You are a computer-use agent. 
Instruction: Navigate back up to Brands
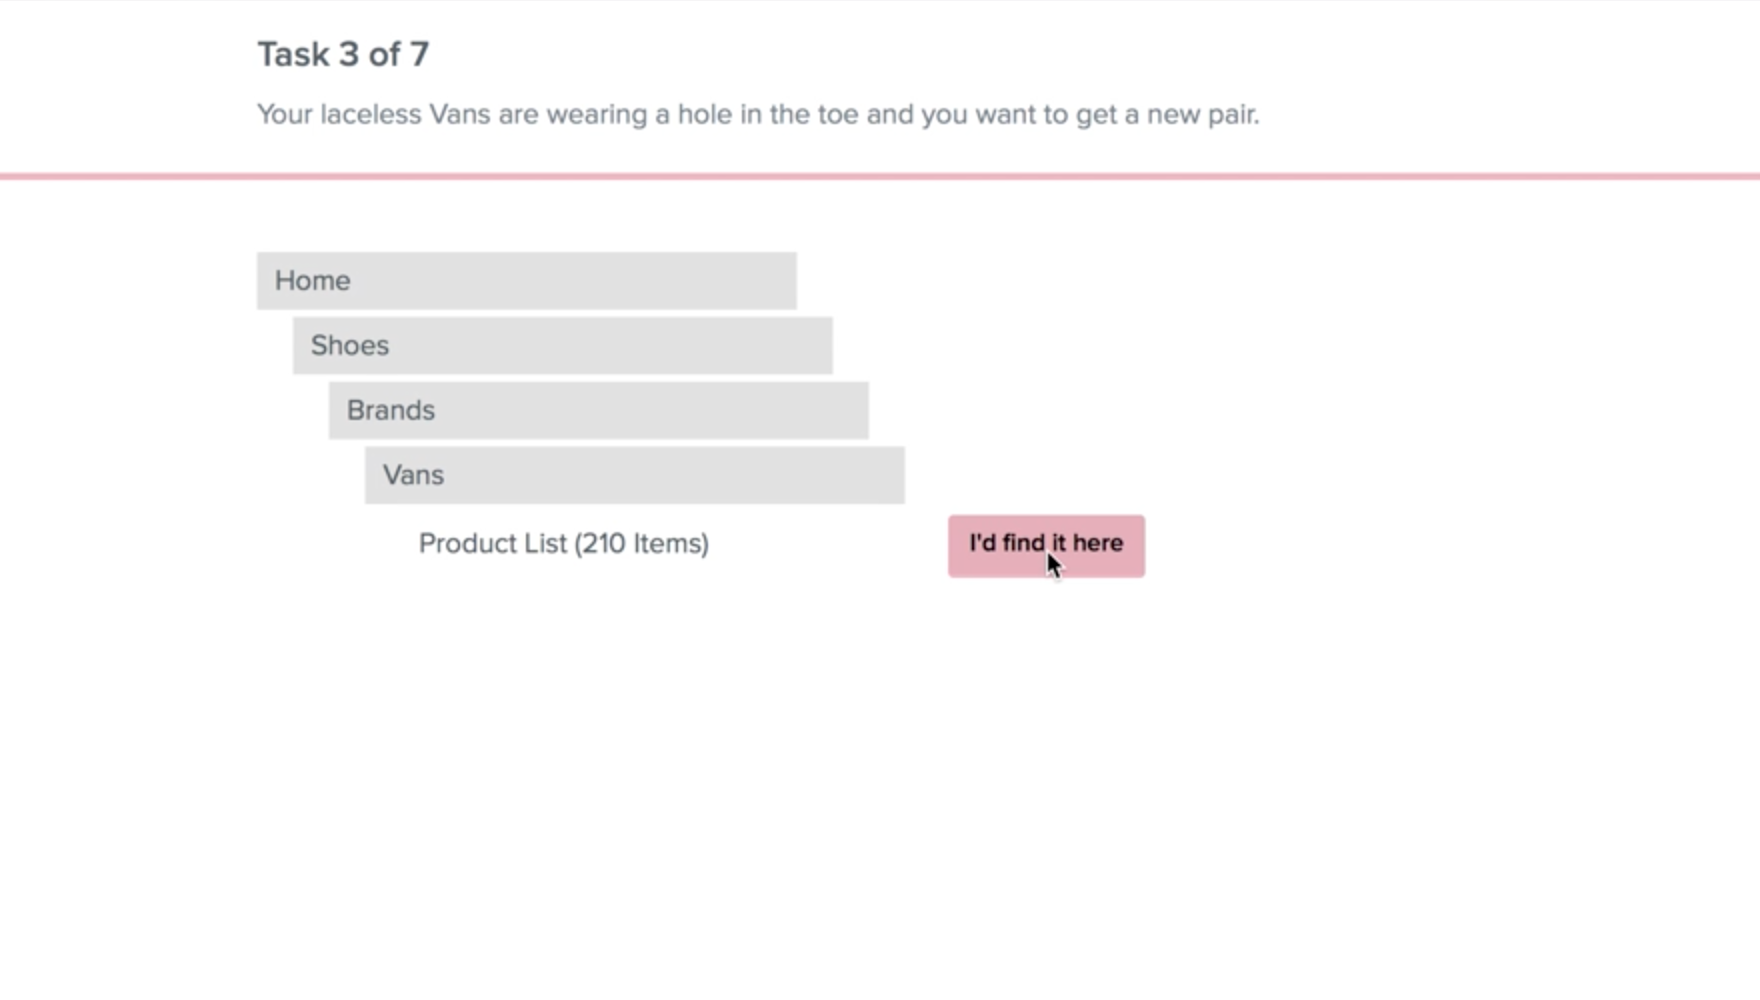coord(598,411)
